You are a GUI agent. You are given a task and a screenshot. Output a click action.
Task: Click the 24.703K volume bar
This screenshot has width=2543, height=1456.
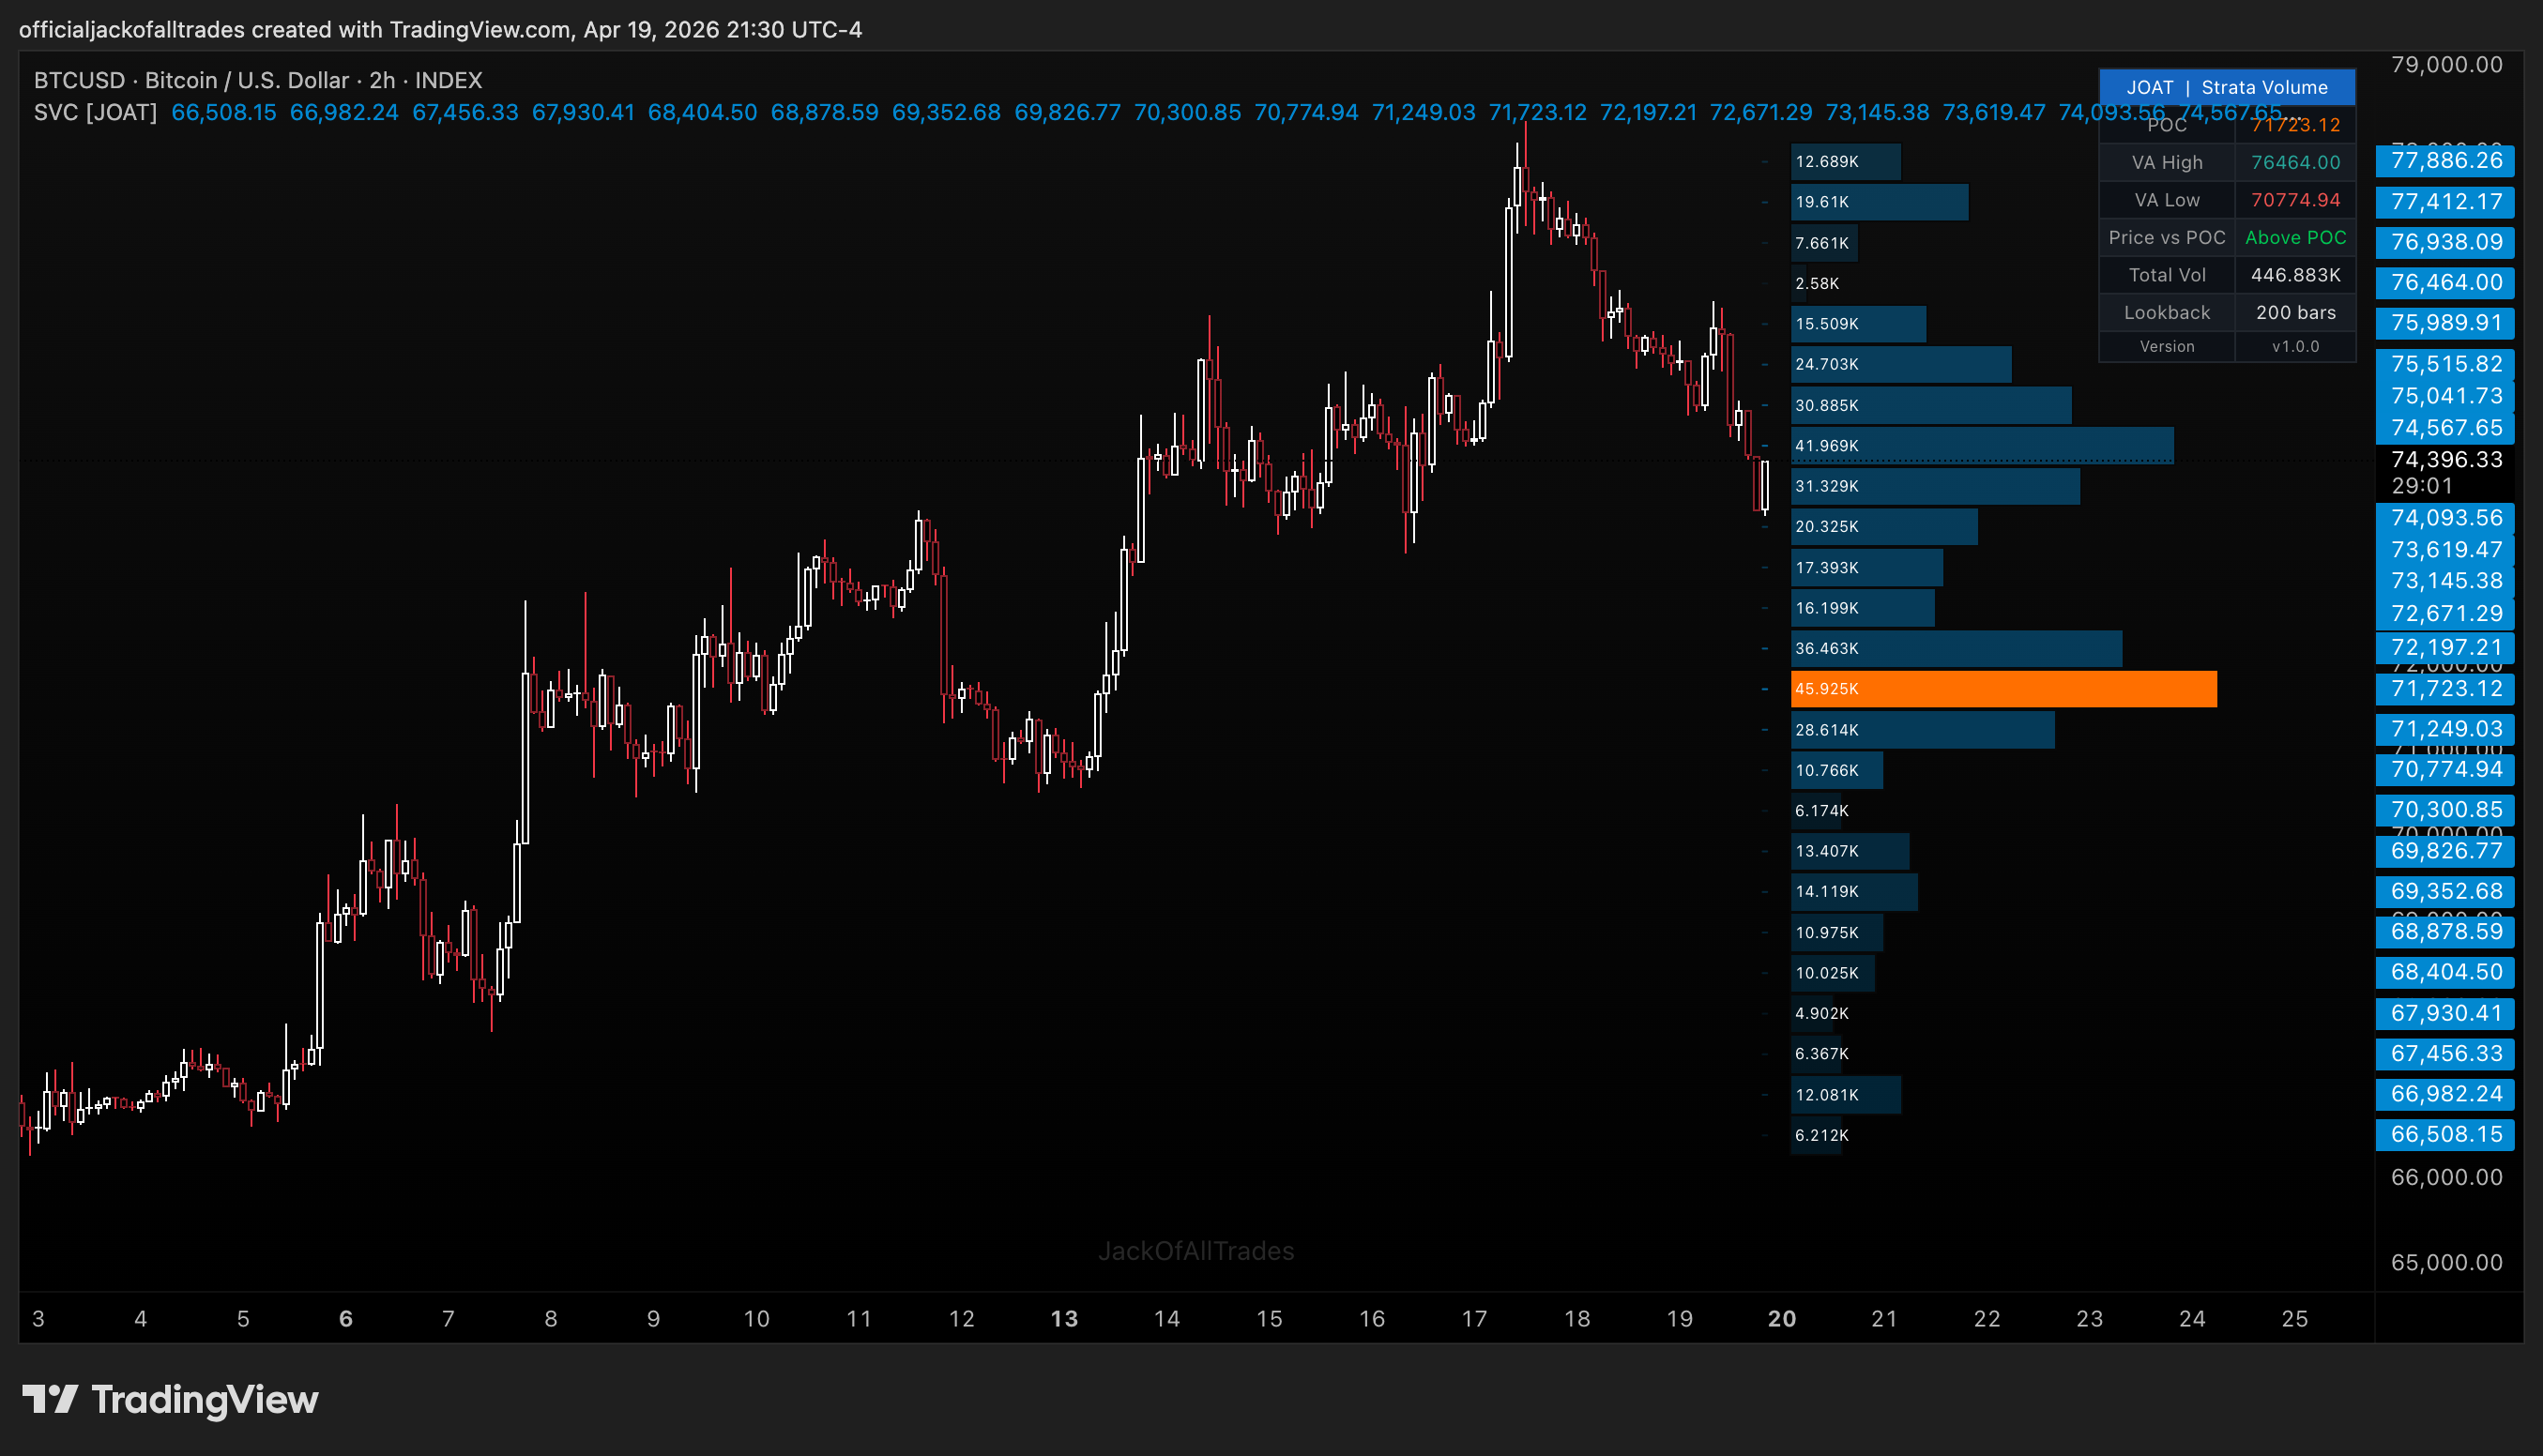(x=1901, y=364)
